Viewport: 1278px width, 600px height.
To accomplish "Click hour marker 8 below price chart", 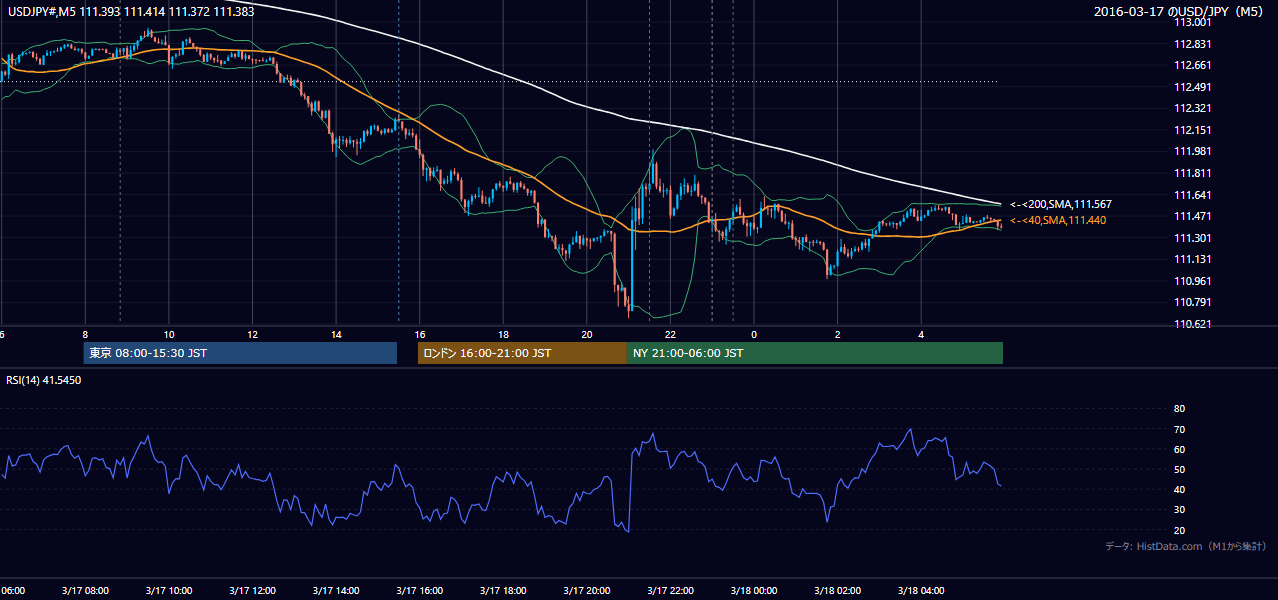I will [85, 335].
